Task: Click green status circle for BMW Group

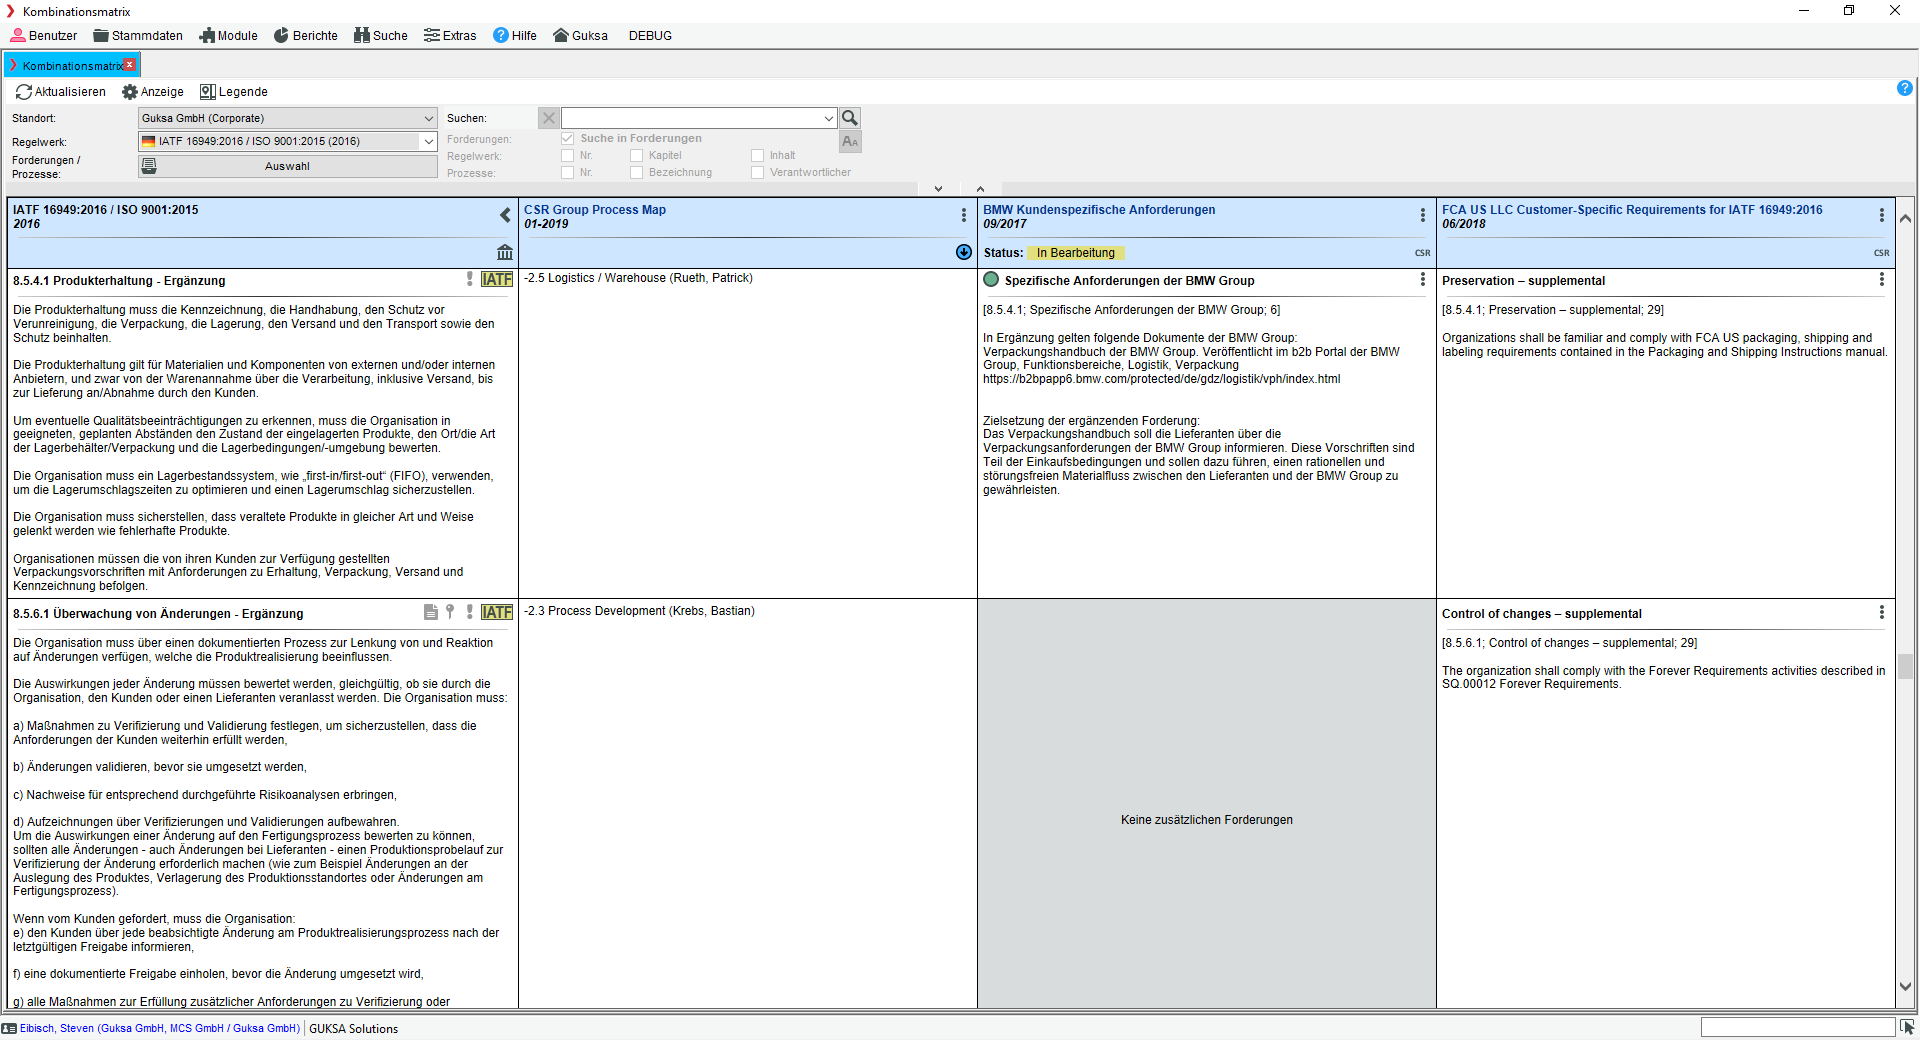Action: [991, 279]
